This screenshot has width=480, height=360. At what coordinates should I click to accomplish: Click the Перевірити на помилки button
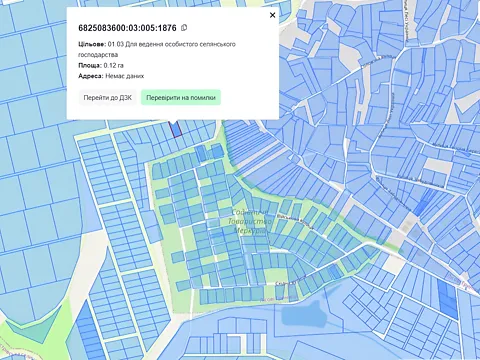(x=181, y=98)
